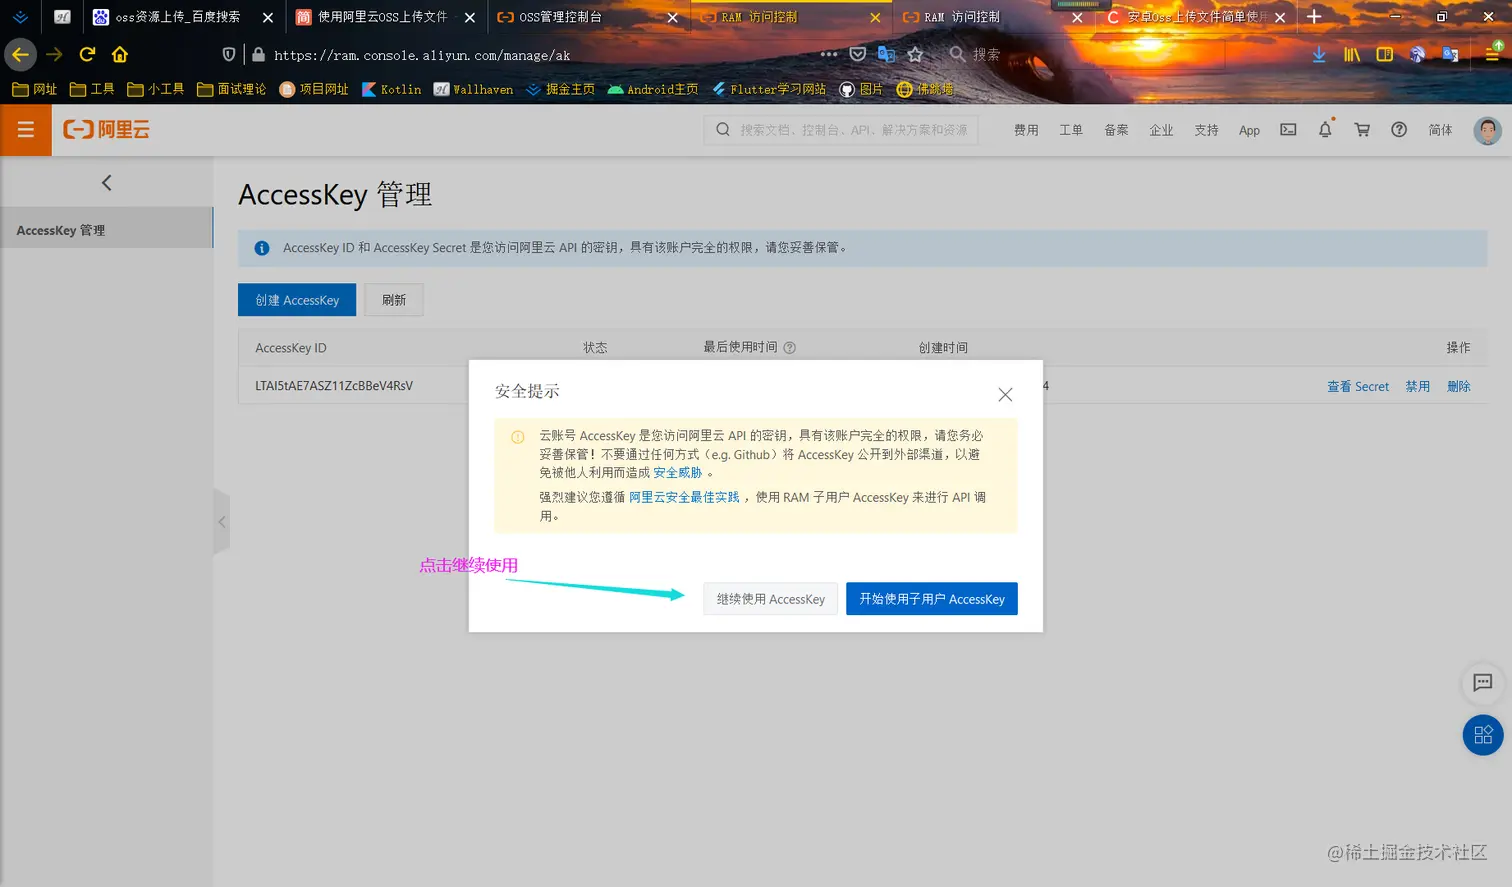Click the 查看 Secret link
The image size is (1512, 887).
pyautogui.click(x=1357, y=385)
